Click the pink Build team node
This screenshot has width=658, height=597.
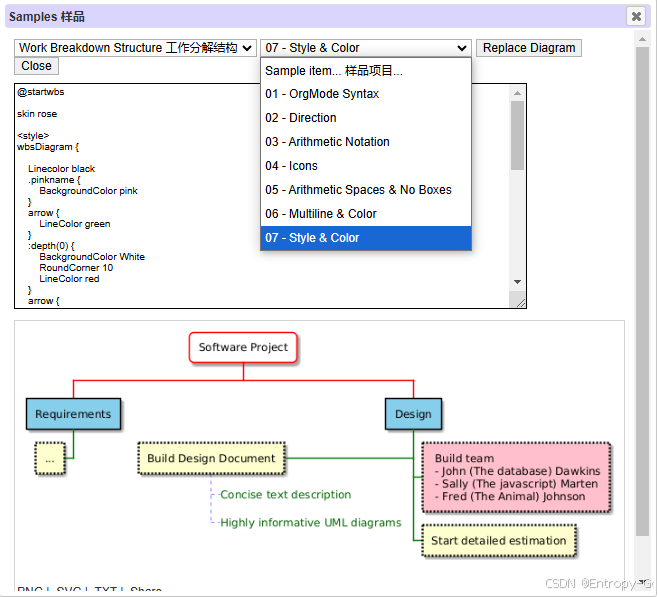[517, 477]
